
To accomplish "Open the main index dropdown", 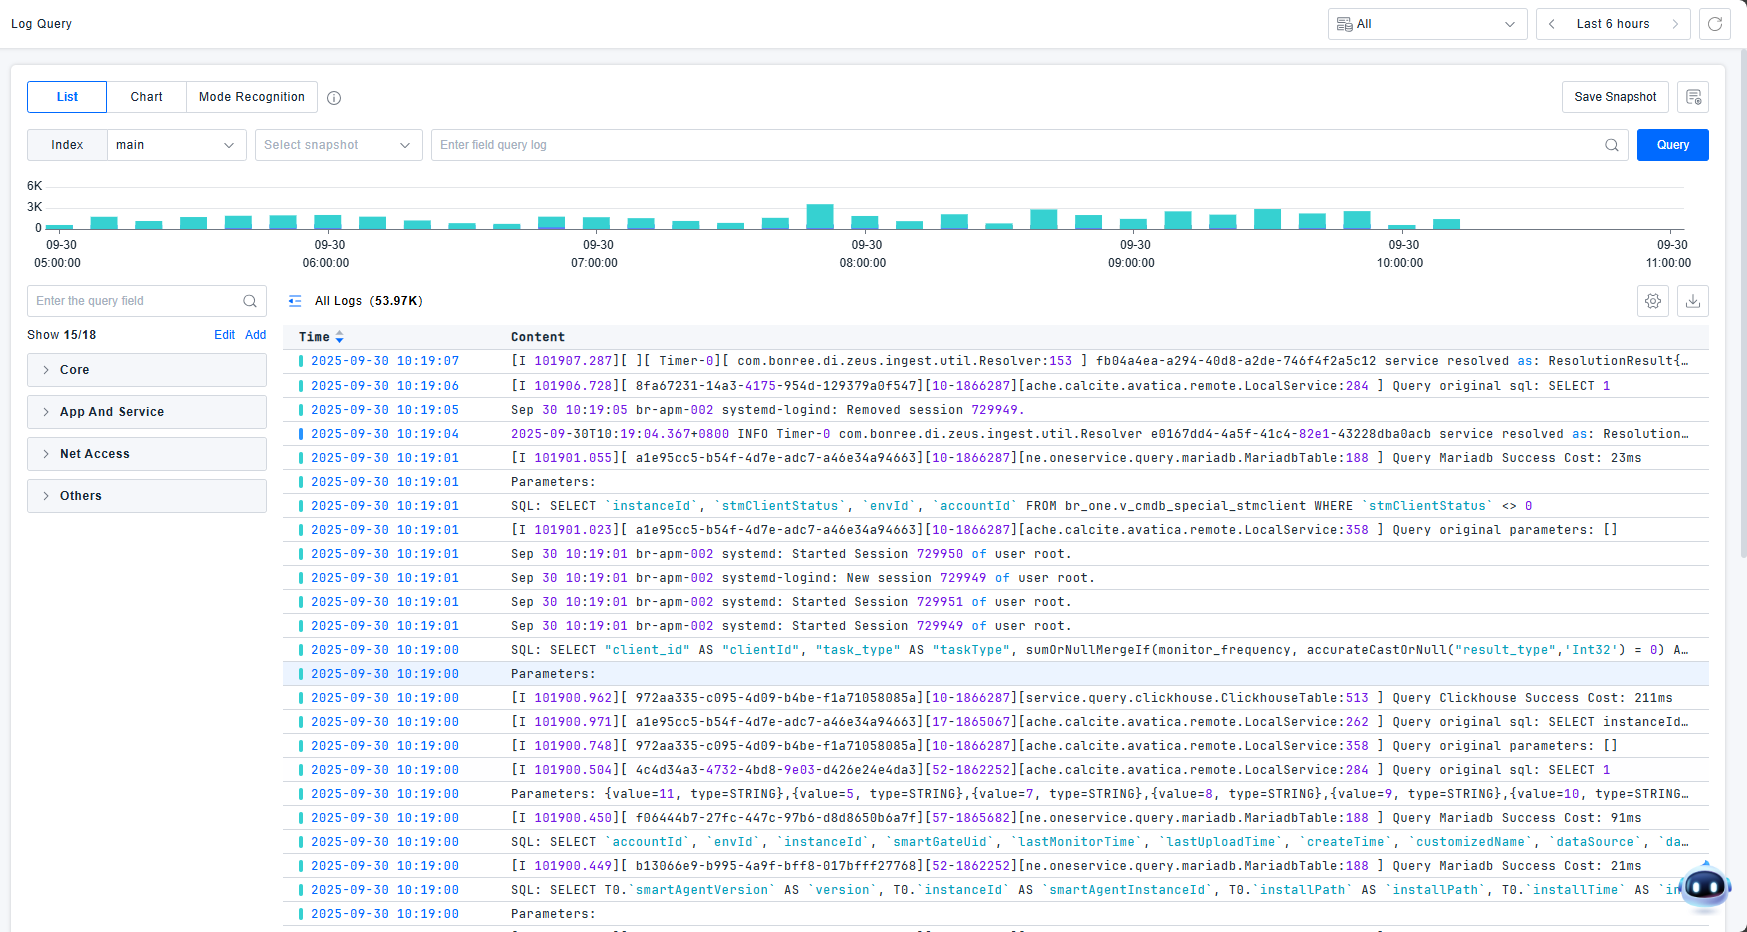I will [176, 145].
